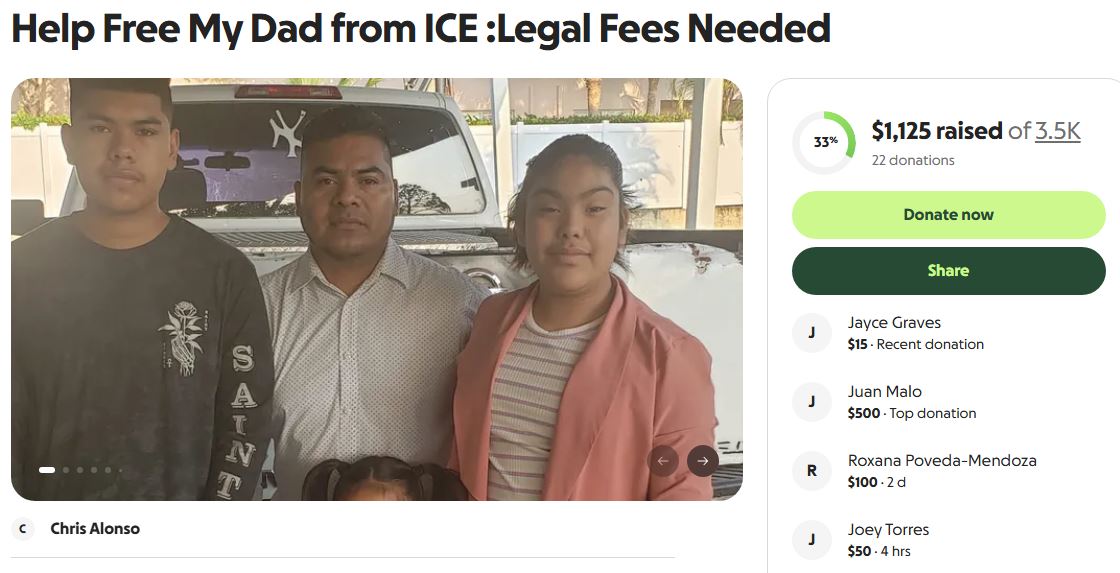Go back using the left arrow carousel button

tap(663, 461)
